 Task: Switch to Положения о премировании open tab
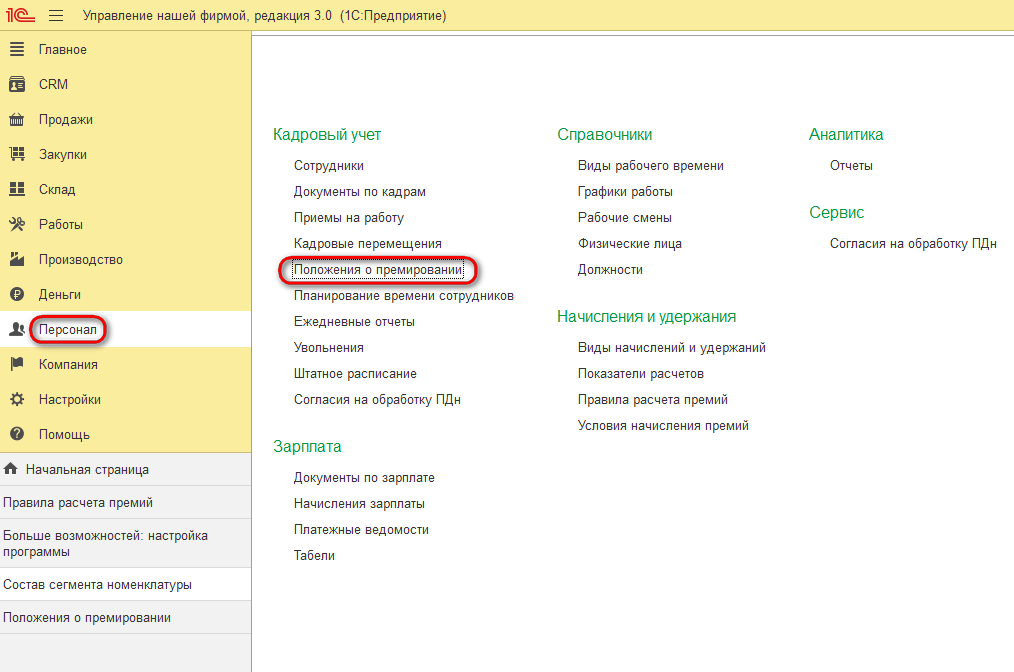[x=125, y=618]
